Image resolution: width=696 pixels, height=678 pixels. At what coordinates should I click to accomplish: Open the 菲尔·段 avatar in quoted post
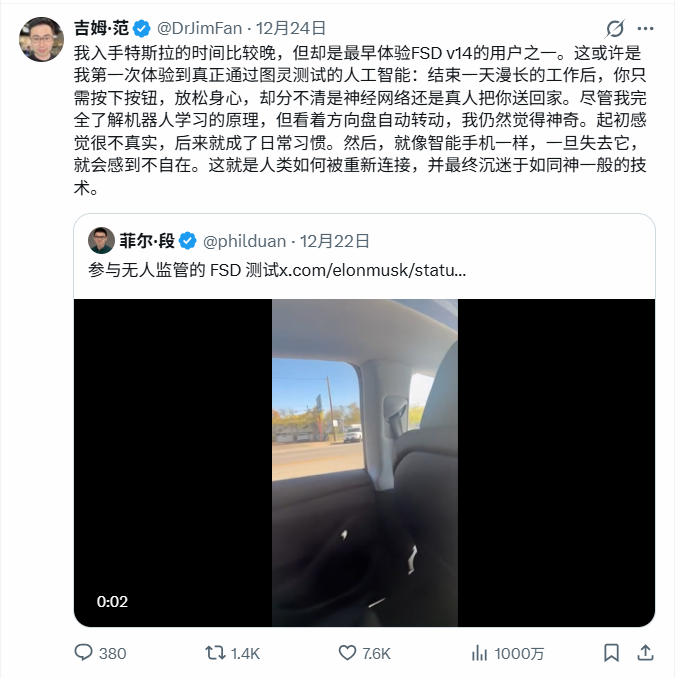point(101,241)
